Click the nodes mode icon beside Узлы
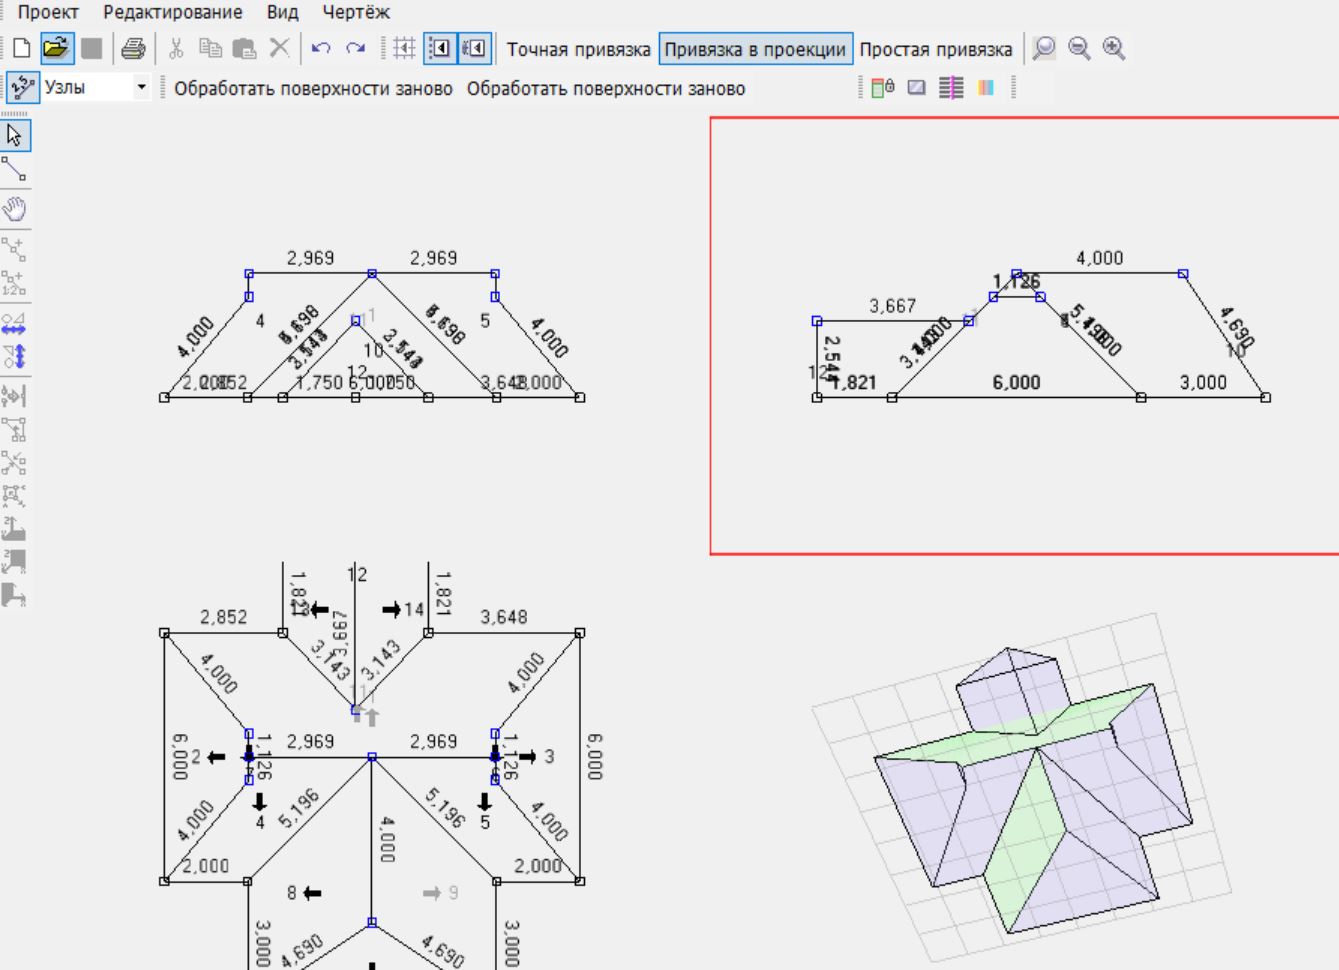This screenshot has width=1339, height=970. (x=22, y=87)
